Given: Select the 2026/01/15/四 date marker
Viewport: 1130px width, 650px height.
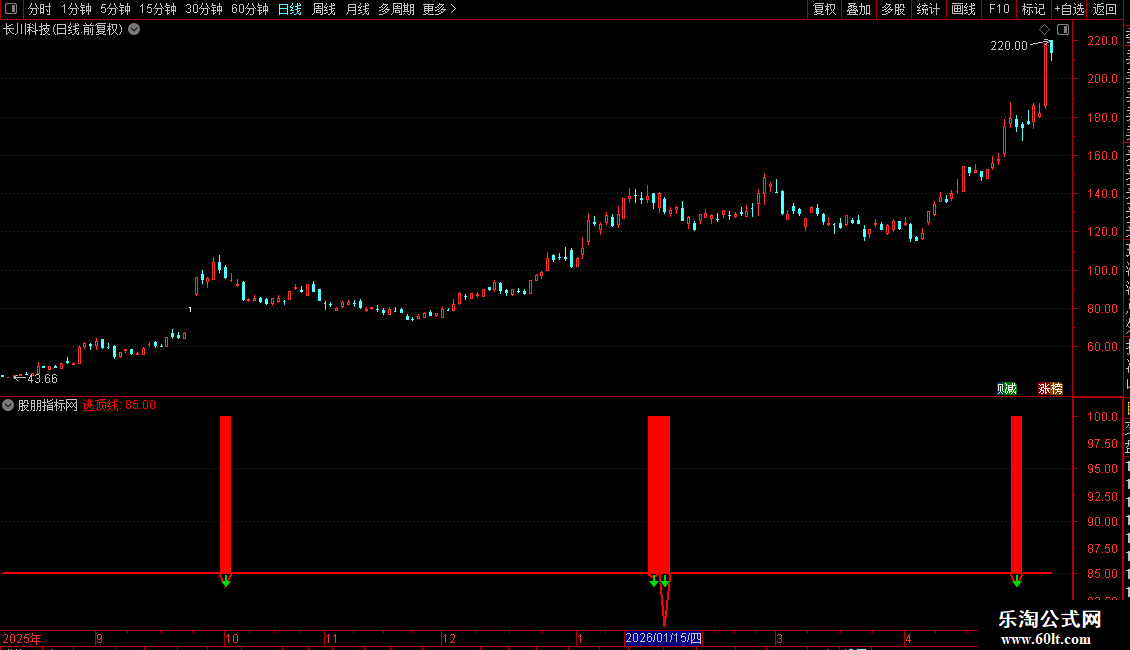Looking at the screenshot, I should coord(663,638).
